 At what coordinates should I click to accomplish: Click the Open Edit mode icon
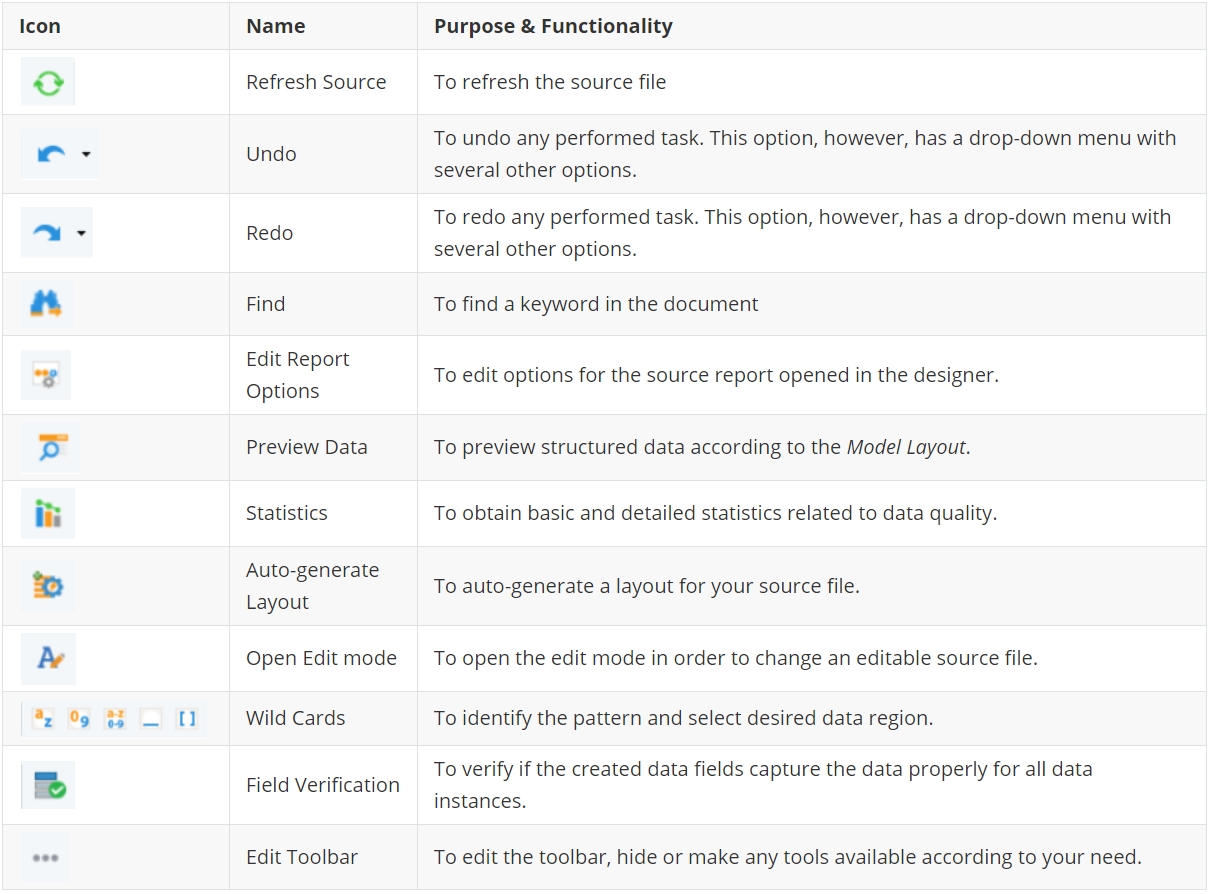(49, 658)
